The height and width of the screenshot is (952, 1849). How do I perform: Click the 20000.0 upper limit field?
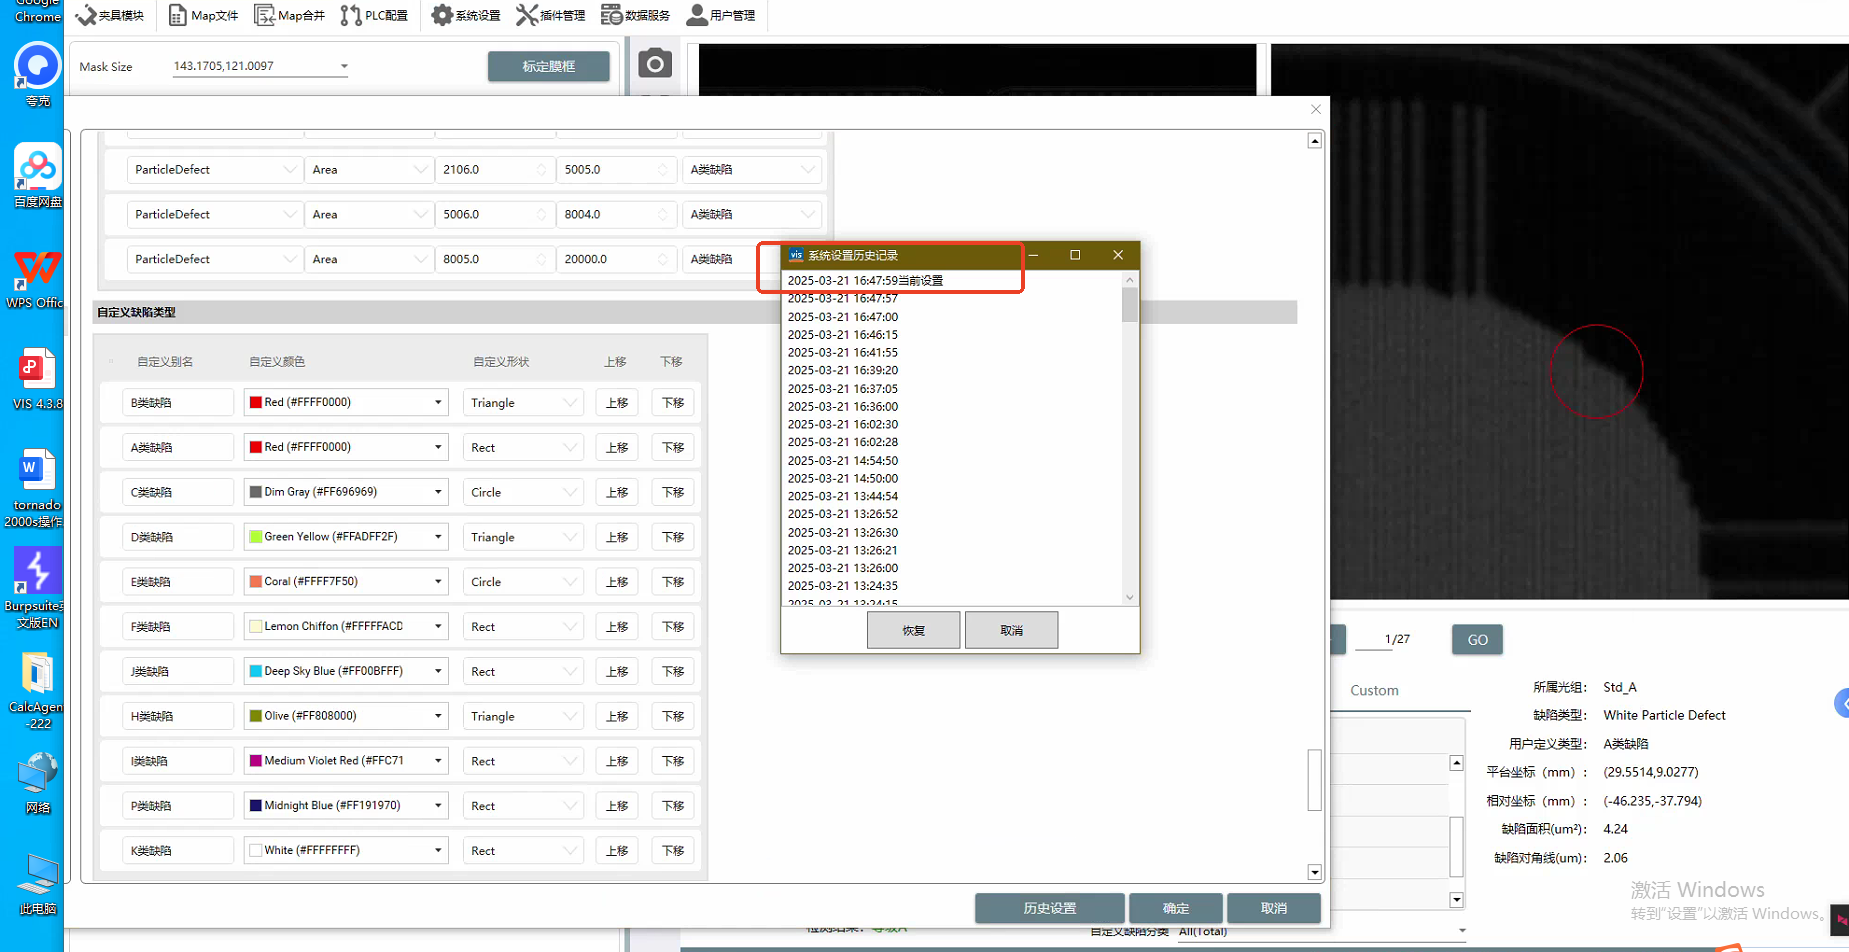click(x=616, y=259)
